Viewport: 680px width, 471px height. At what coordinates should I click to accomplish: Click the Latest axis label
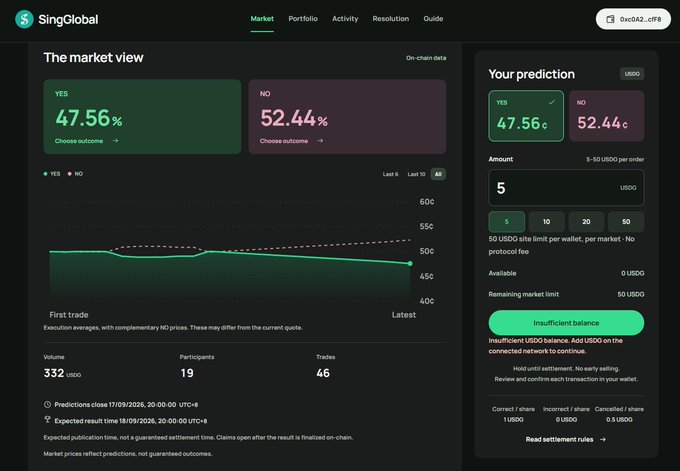(x=404, y=315)
